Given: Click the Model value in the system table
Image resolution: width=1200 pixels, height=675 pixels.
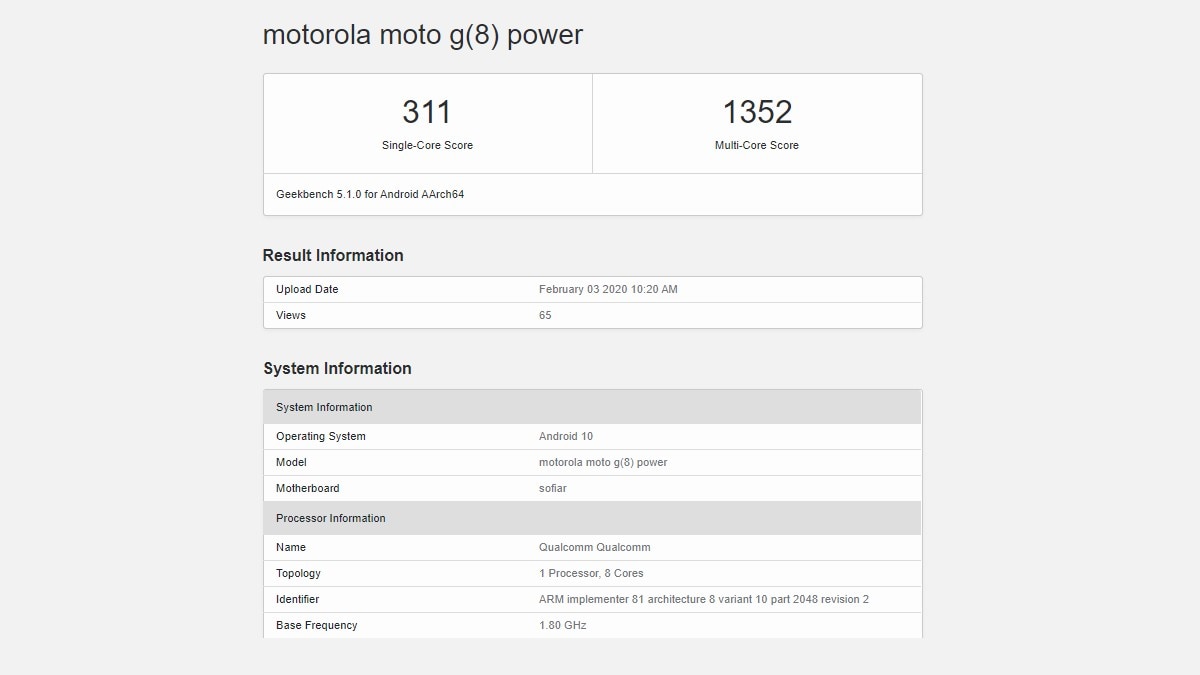Looking at the screenshot, I should tap(603, 463).
